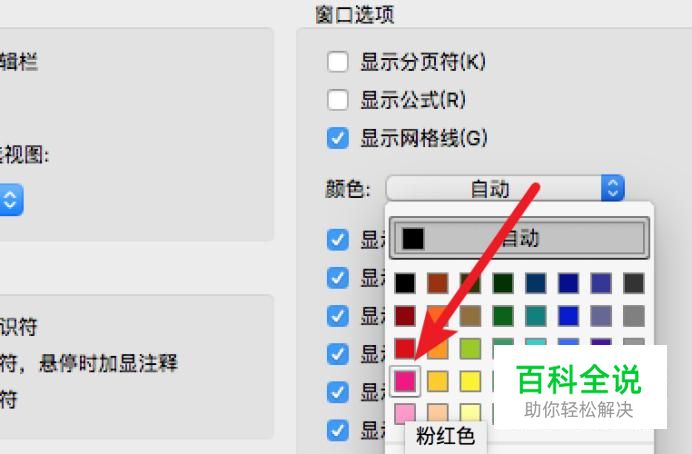Enable the 显示分页符(K) checkbox
The image size is (692, 454).
(338, 61)
